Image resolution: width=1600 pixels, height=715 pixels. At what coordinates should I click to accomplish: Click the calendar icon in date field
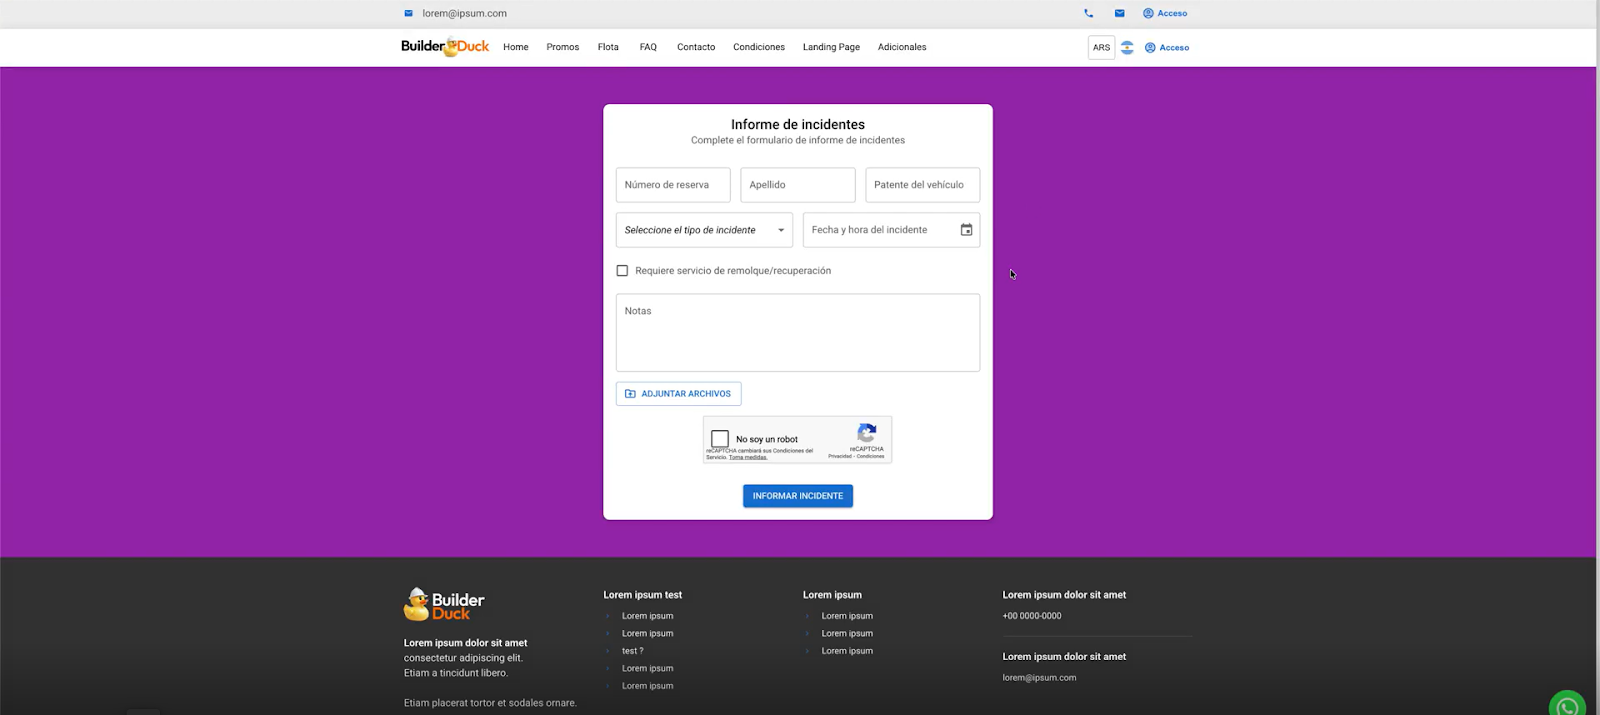[966, 230]
